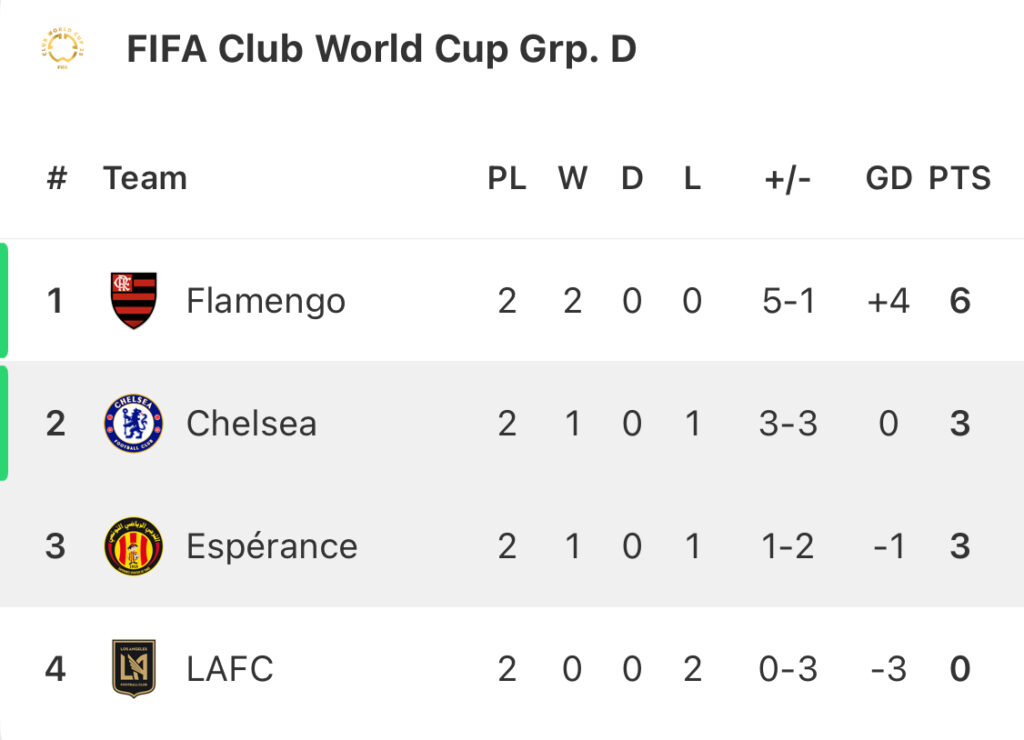1024x740 pixels.
Task: Click the FIFA Club World Cup Grp. D title
Action: tap(381, 50)
